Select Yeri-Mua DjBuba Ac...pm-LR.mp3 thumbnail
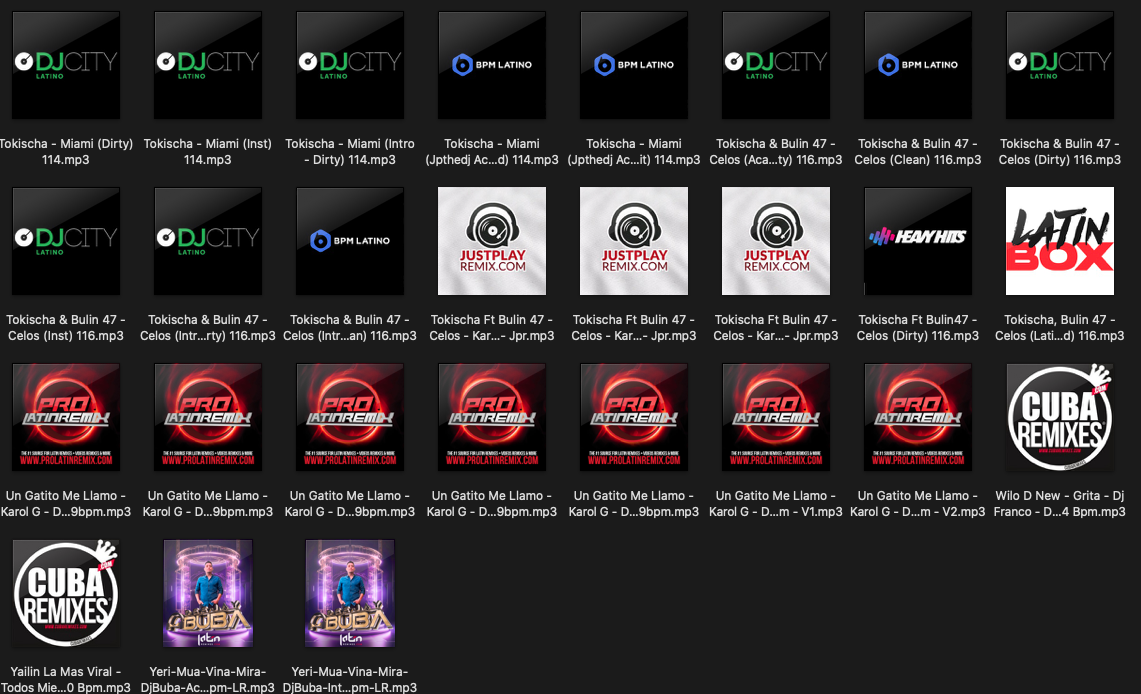This screenshot has height=694, width=1141. click(x=208, y=593)
